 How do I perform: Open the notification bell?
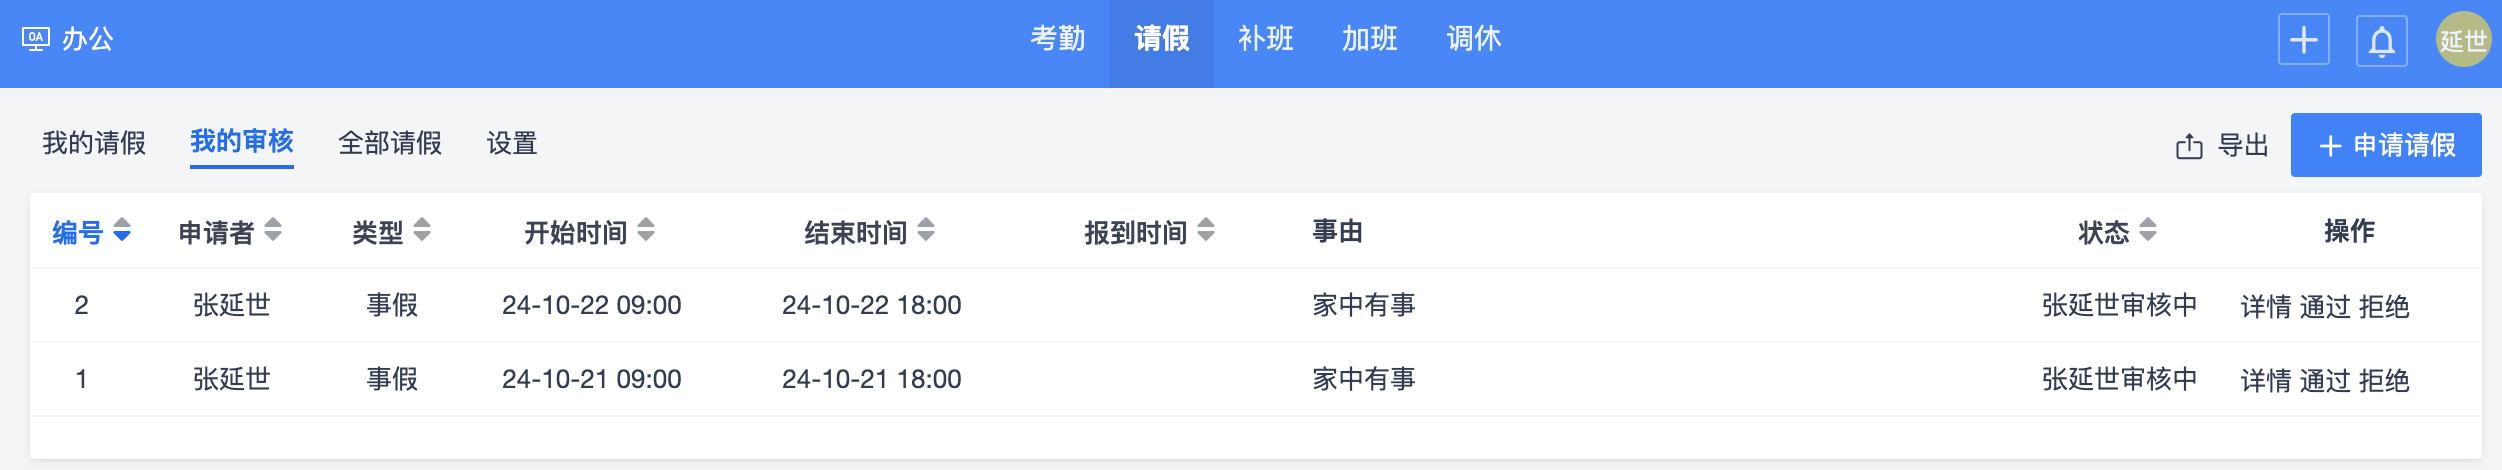click(x=2381, y=41)
